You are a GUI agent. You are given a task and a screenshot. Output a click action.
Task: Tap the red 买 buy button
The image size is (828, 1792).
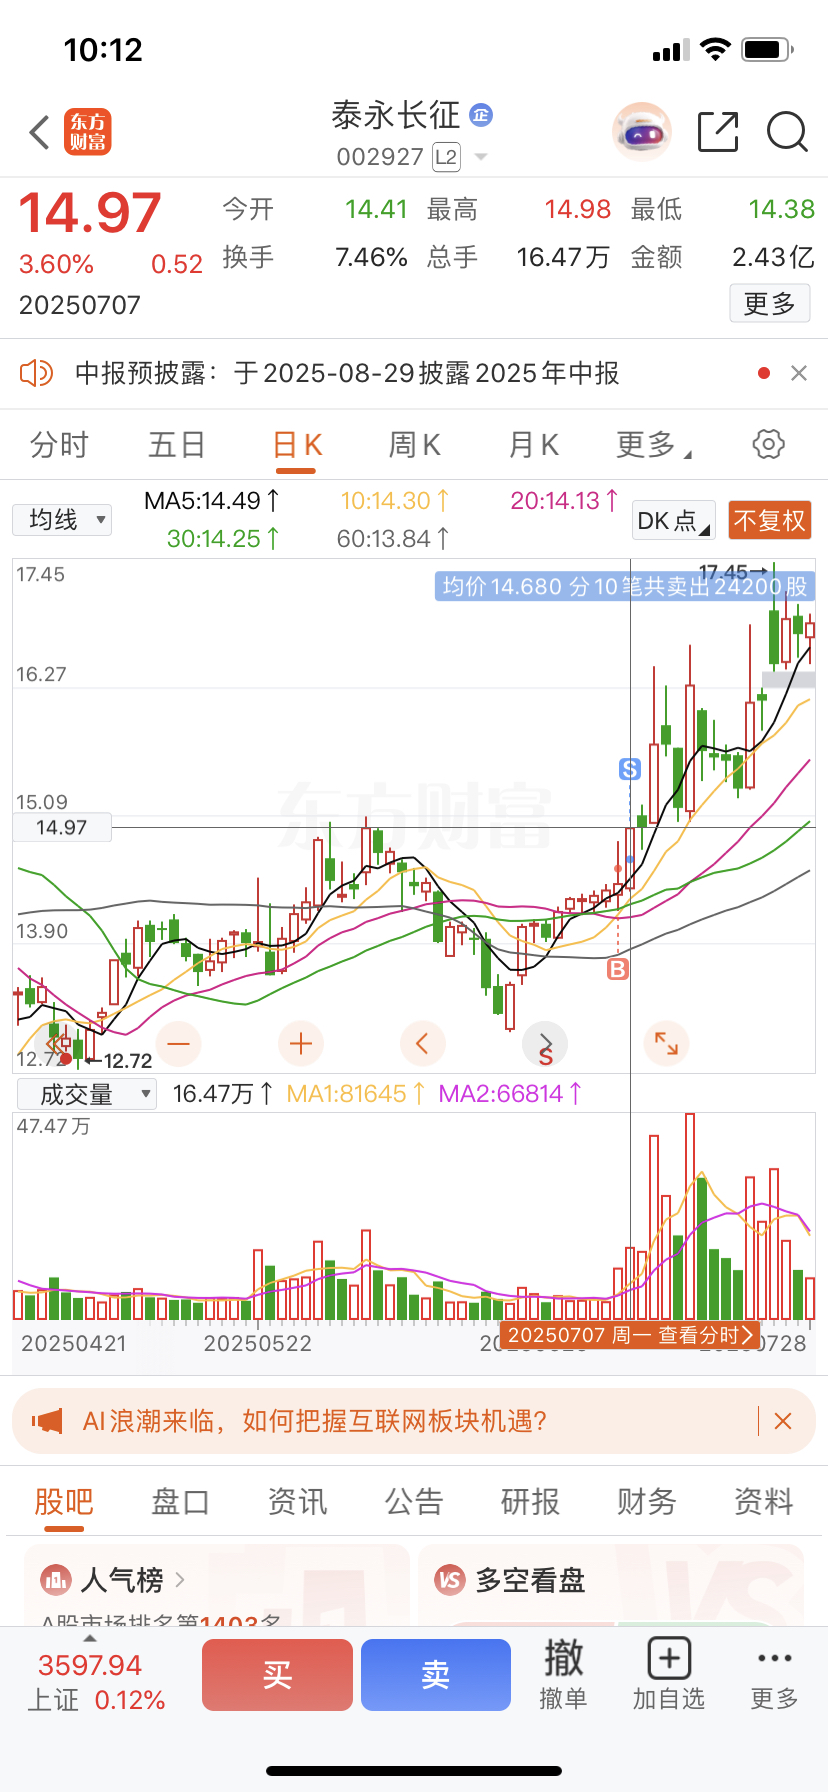point(277,1675)
